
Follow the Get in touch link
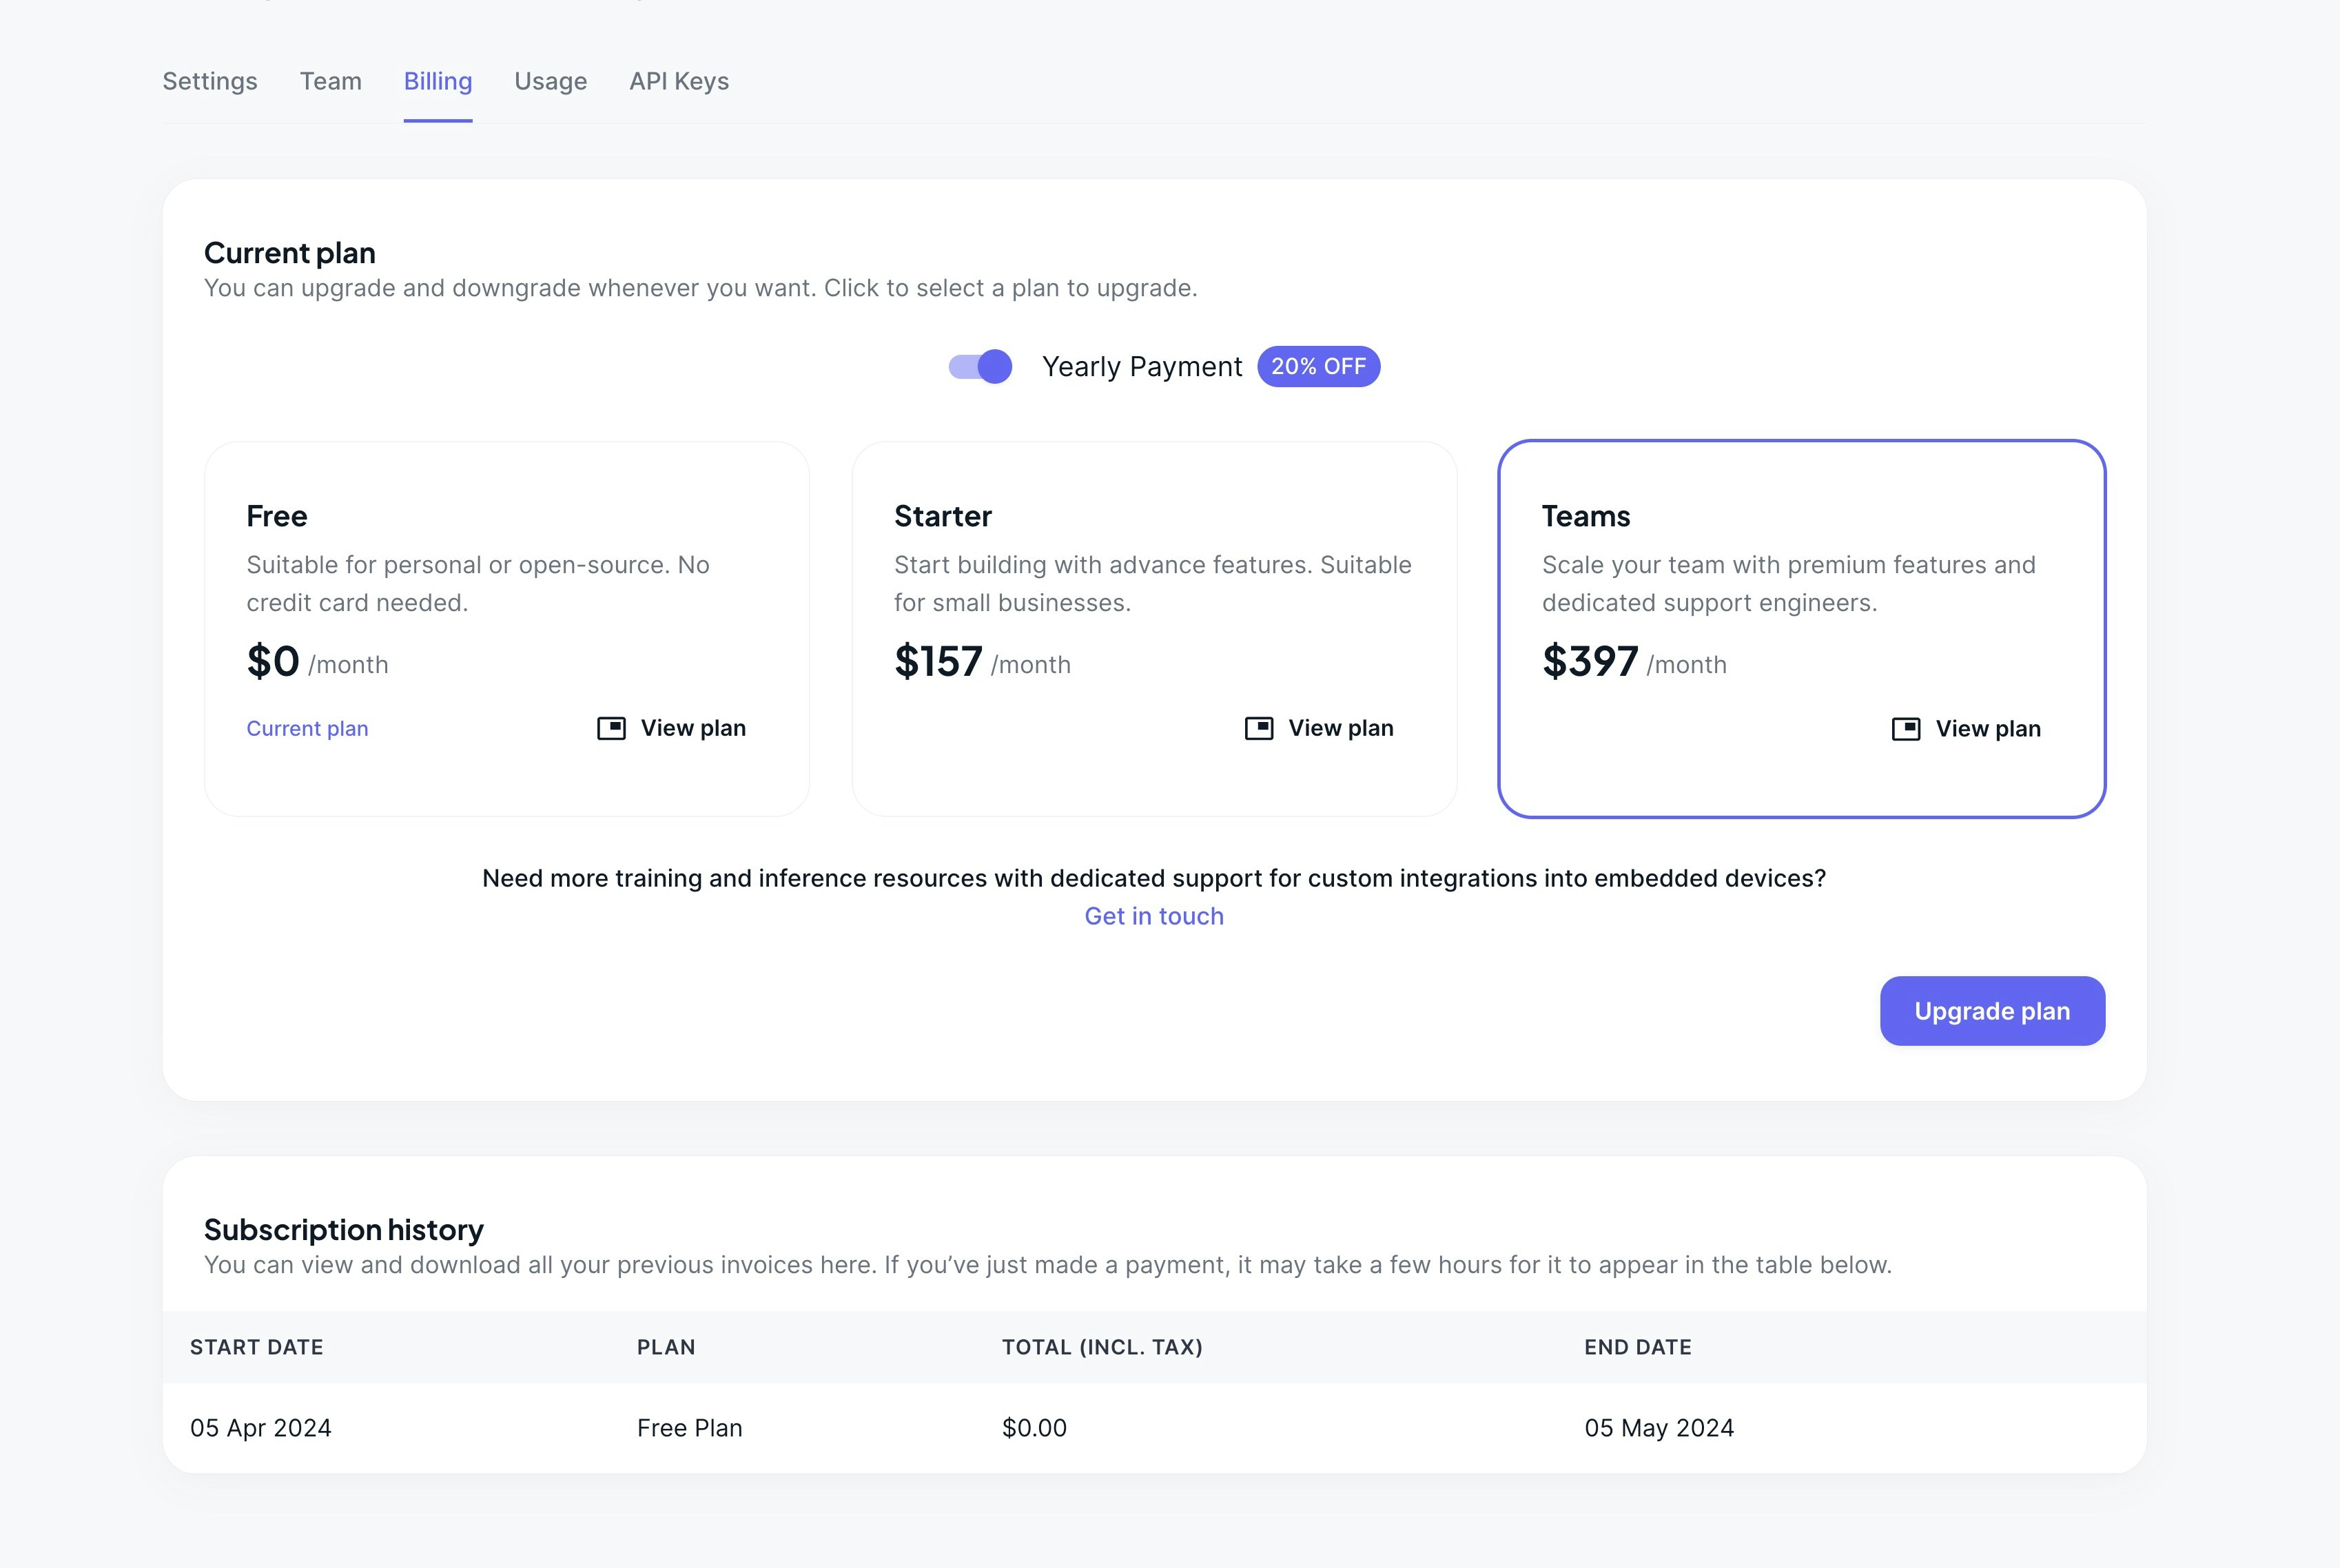click(1154, 916)
